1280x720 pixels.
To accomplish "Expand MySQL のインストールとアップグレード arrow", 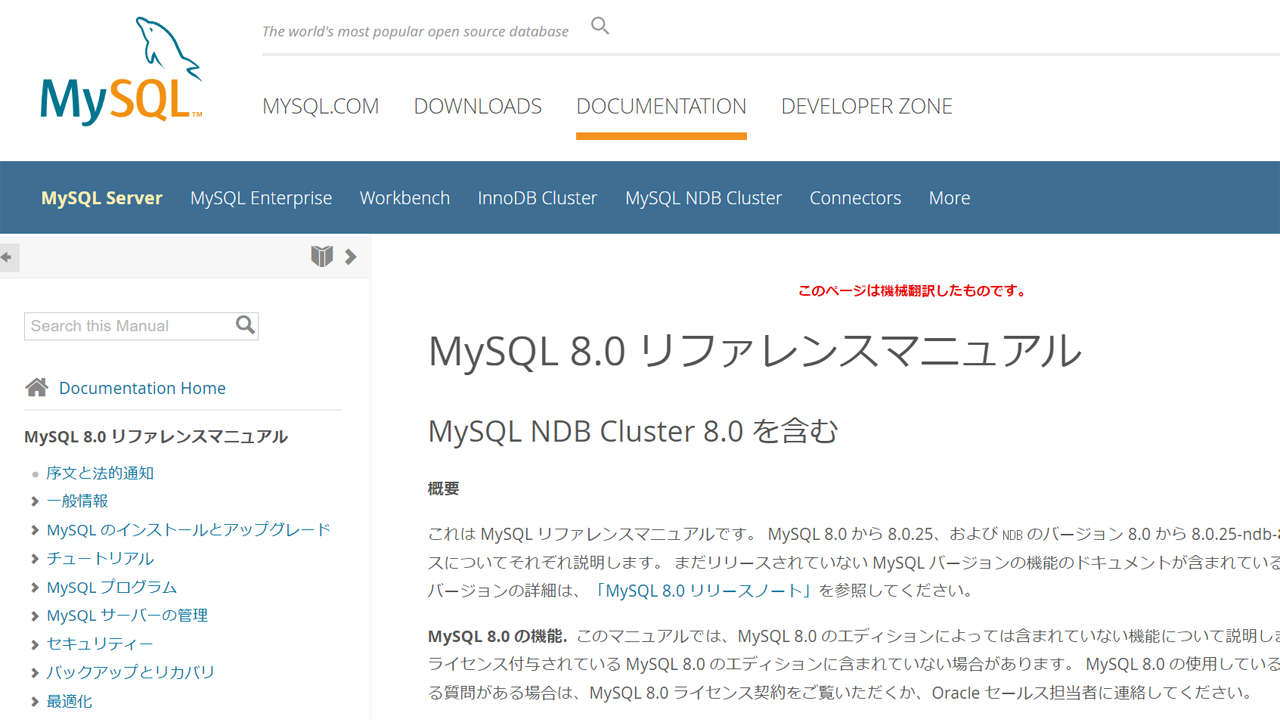I will click(35, 530).
